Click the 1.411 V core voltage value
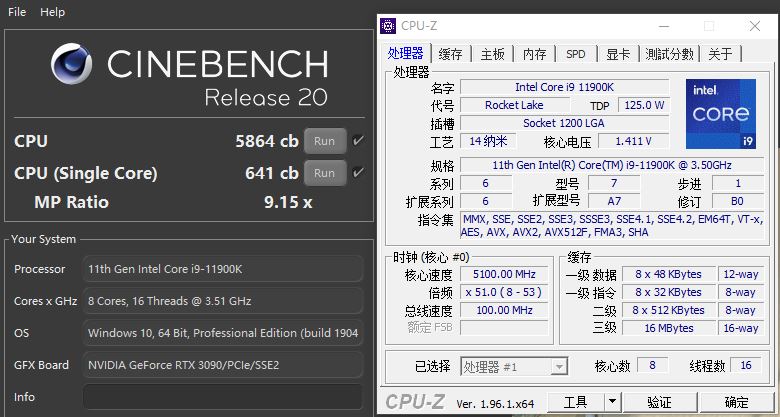 tap(633, 141)
